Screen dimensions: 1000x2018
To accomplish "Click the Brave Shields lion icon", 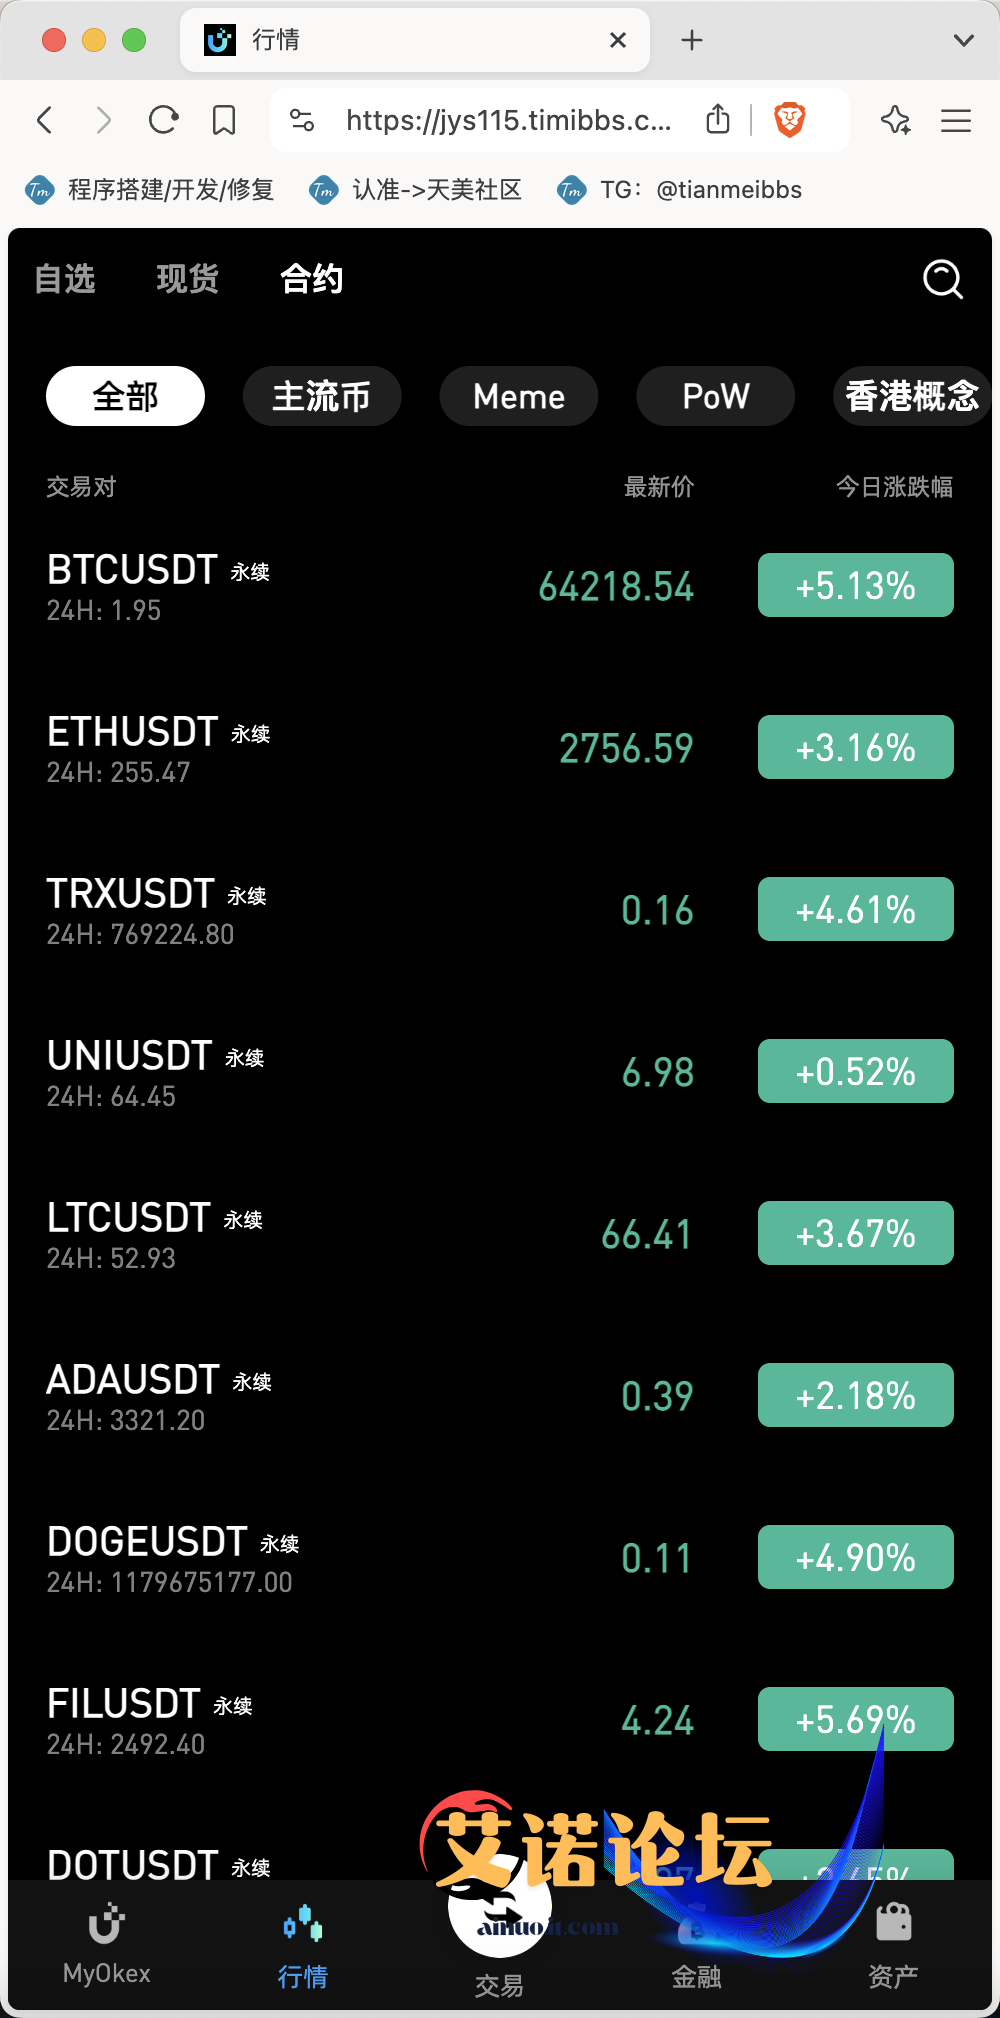I will [x=790, y=121].
